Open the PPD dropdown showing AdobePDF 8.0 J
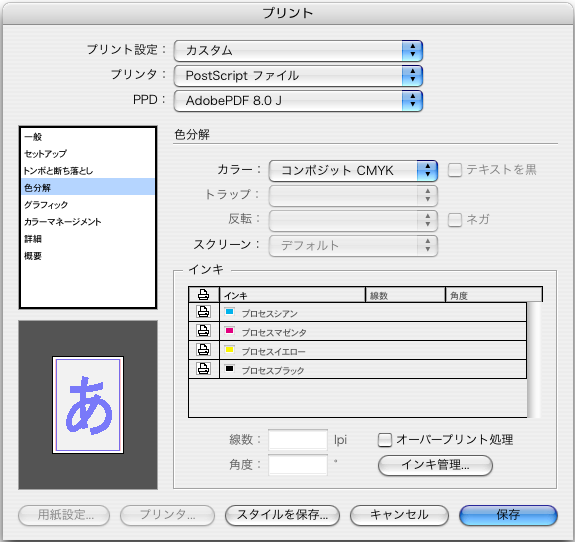The height and width of the screenshot is (542, 575). (x=298, y=101)
